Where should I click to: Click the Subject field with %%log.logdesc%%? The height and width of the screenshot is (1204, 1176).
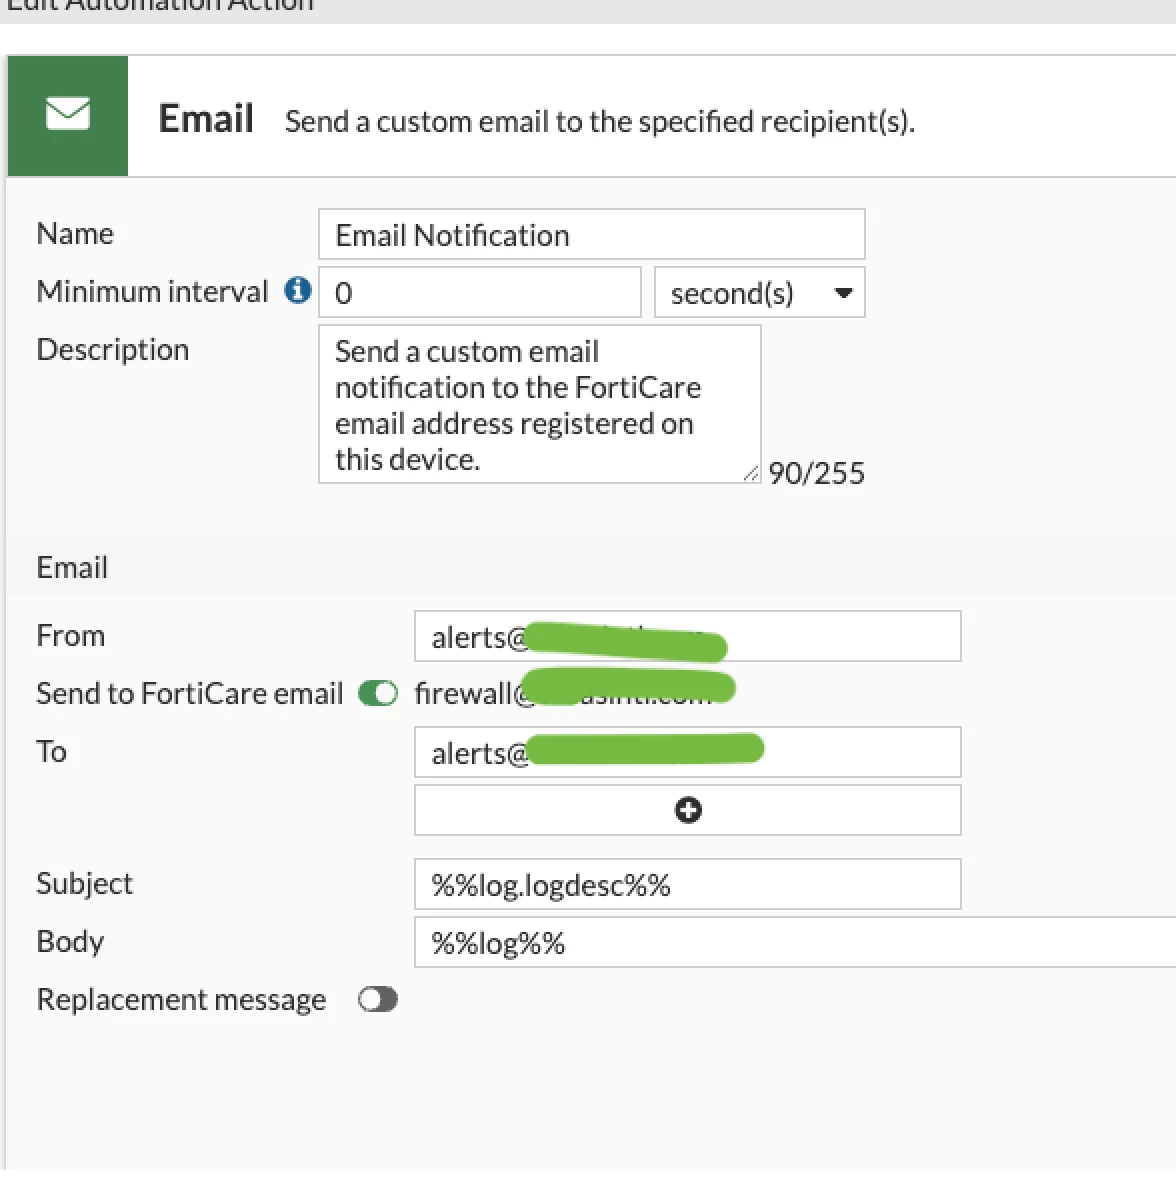pyautogui.click(x=688, y=884)
